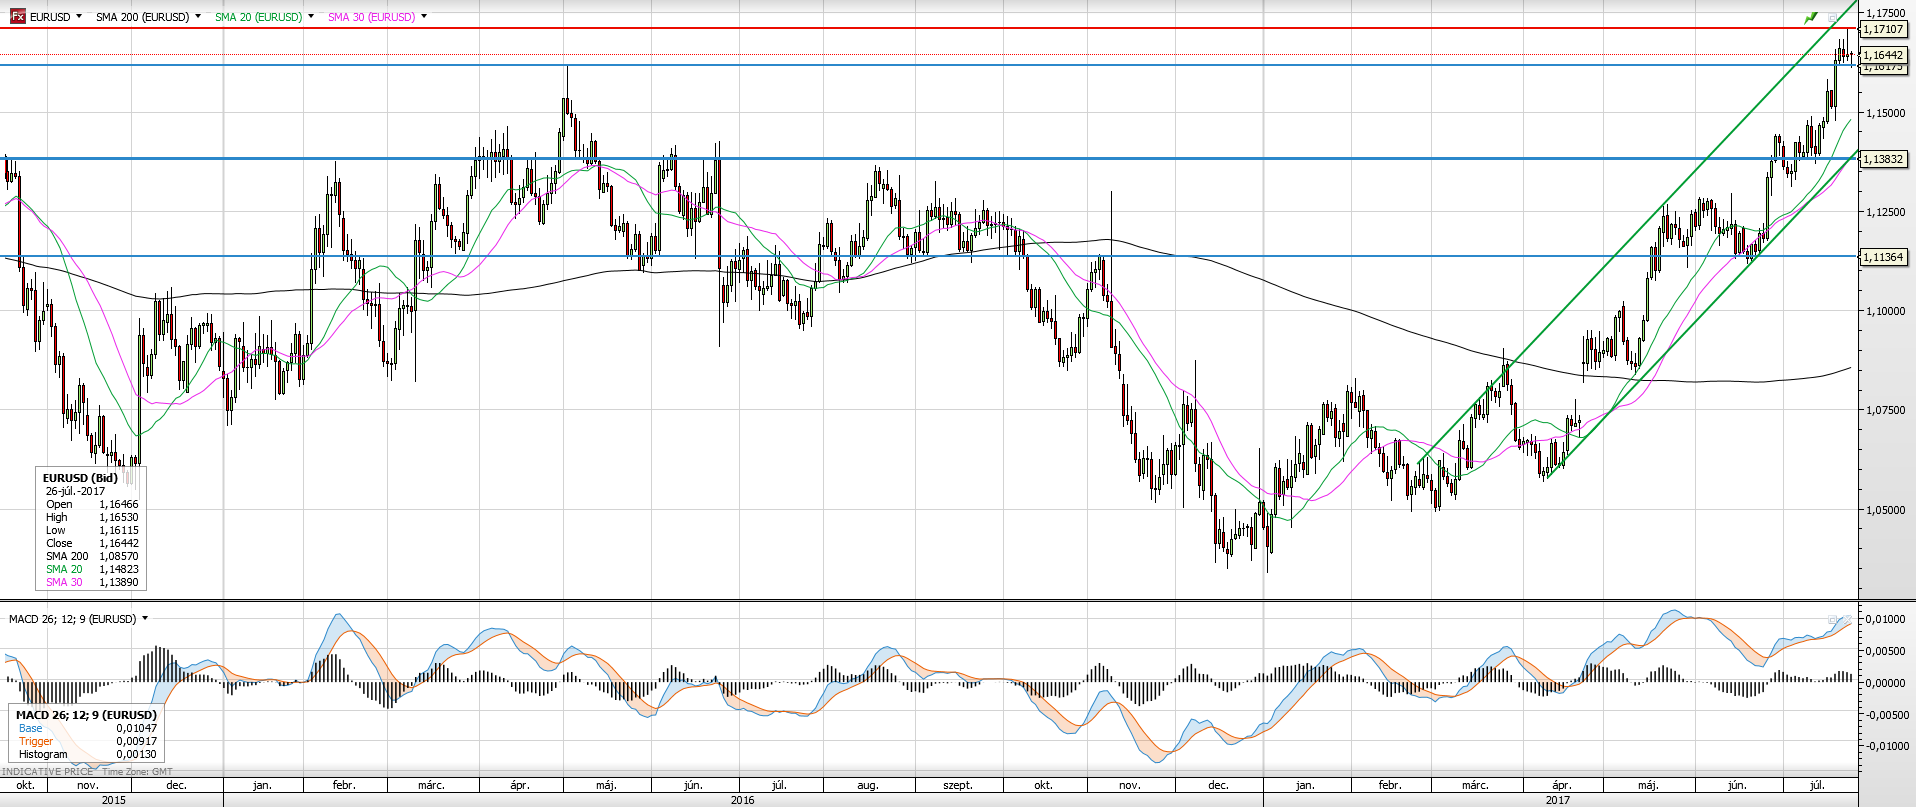Click the 0,00000 MACD axis label
The width and height of the screenshot is (1916, 807).
[x=1886, y=683]
